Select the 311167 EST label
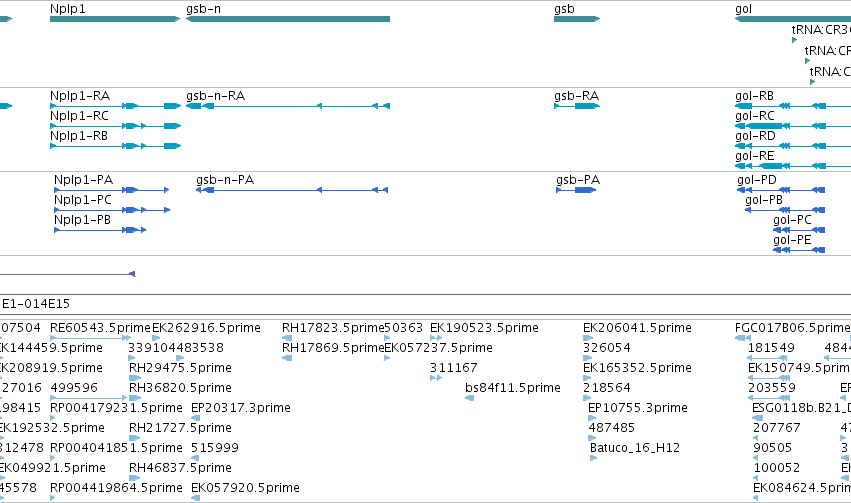 point(454,368)
